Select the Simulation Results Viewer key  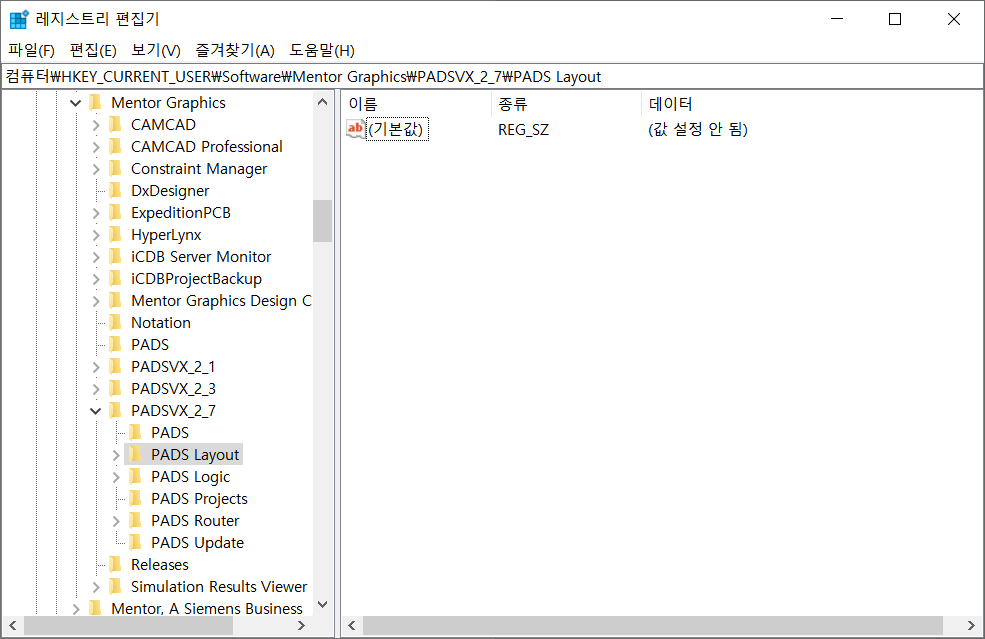point(218,587)
